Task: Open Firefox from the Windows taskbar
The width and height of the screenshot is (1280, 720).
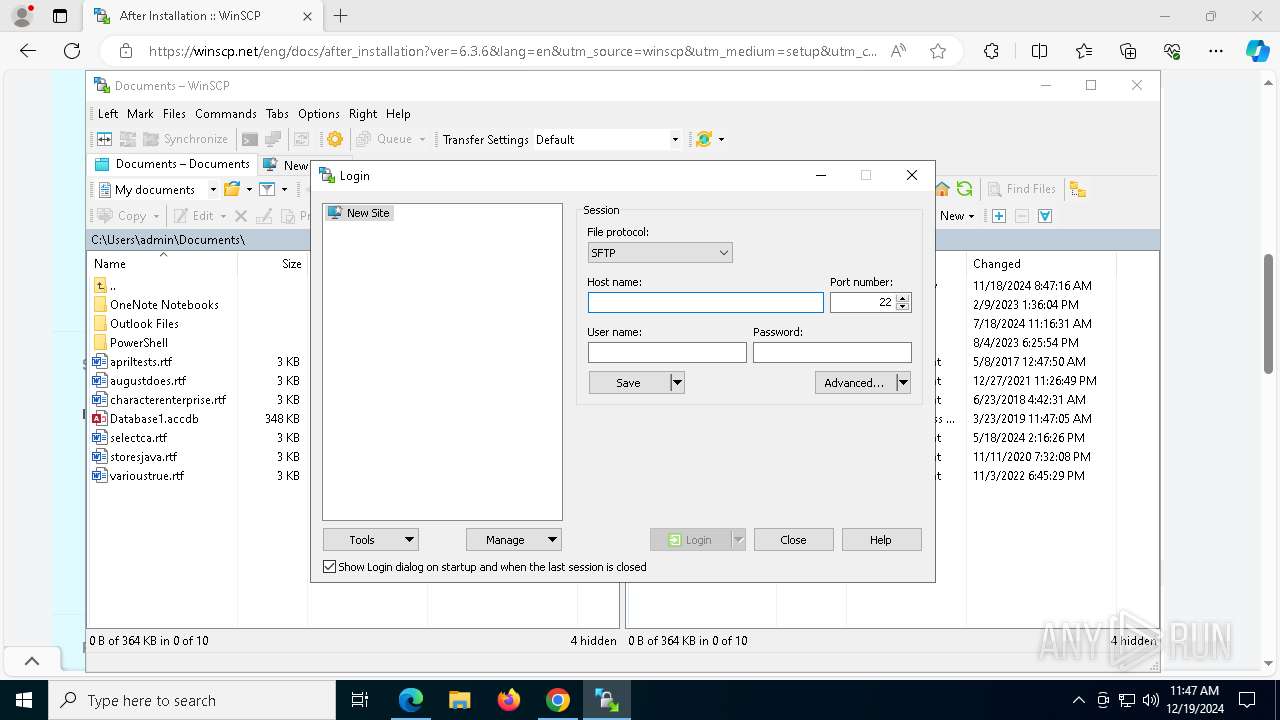Action: pyautogui.click(x=509, y=700)
